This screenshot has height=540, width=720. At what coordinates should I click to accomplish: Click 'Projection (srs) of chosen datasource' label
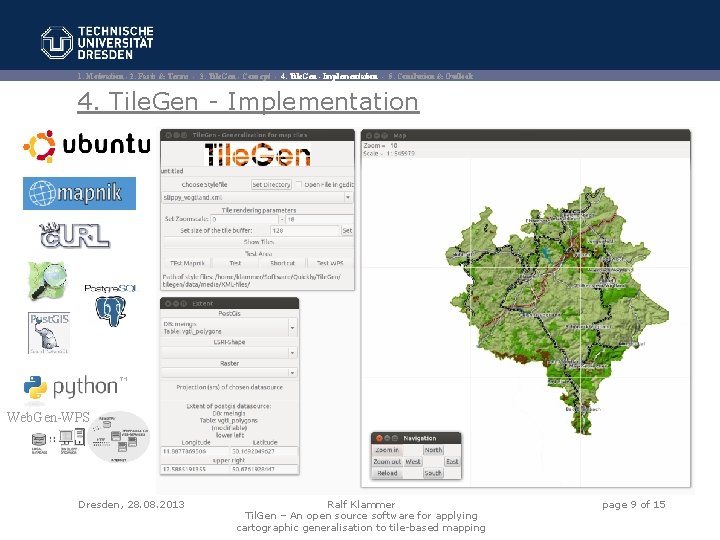[x=230, y=387]
